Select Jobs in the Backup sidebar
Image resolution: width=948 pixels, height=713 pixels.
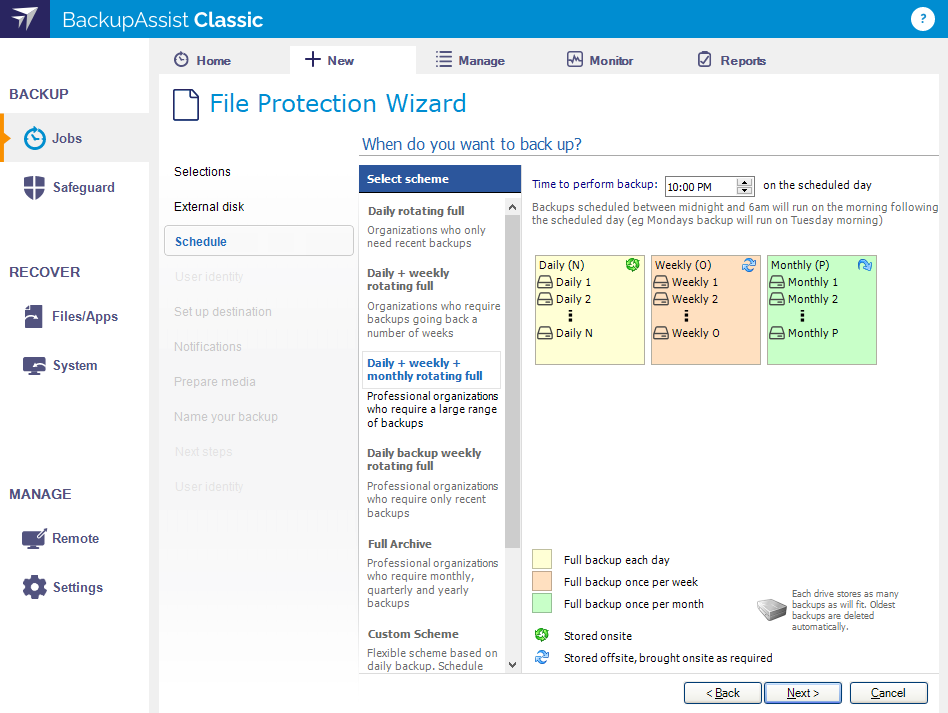click(x=75, y=138)
